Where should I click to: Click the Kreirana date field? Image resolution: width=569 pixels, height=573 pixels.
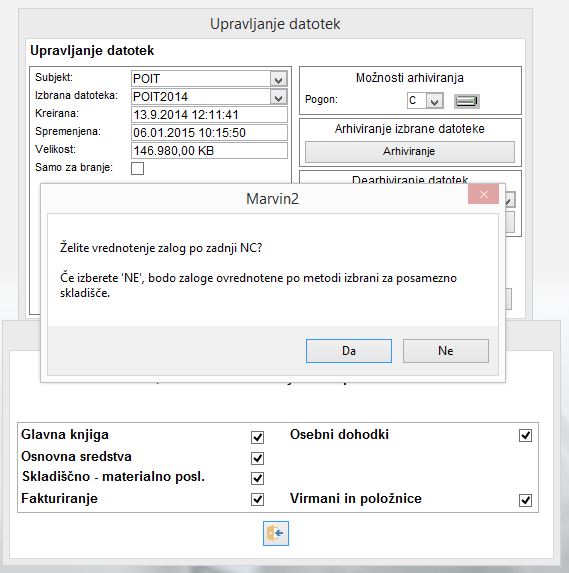[209, 115]
